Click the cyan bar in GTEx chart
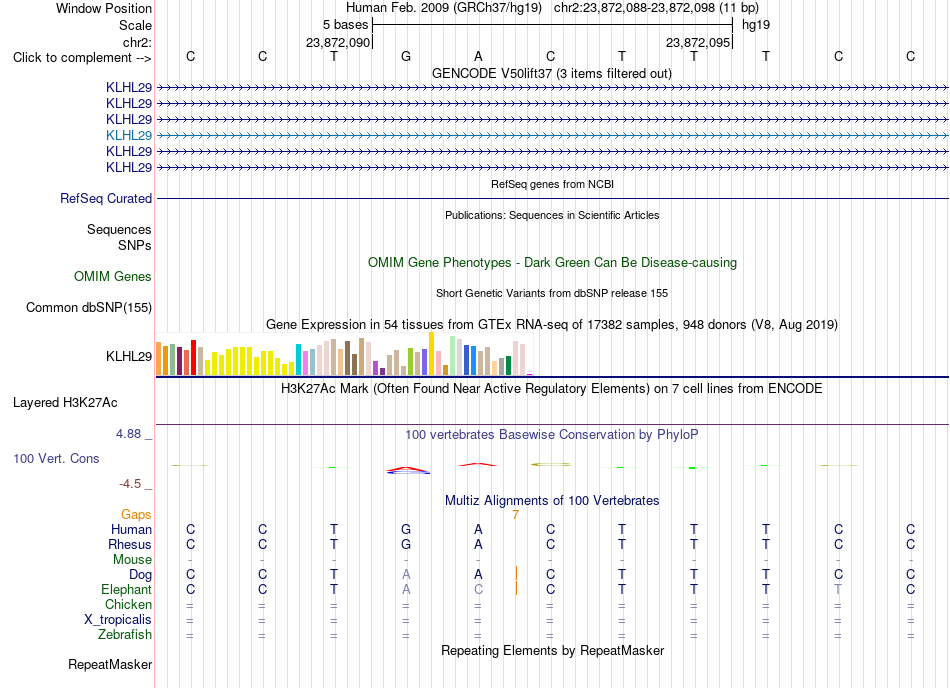 point(299,360)
